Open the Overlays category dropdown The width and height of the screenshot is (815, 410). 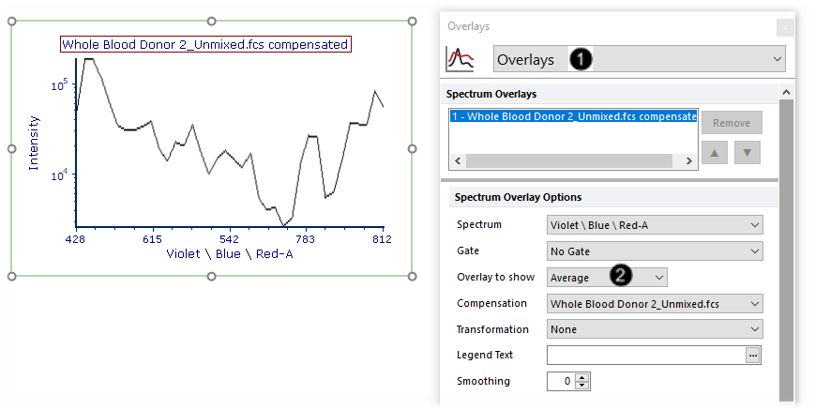click(639, 59)
